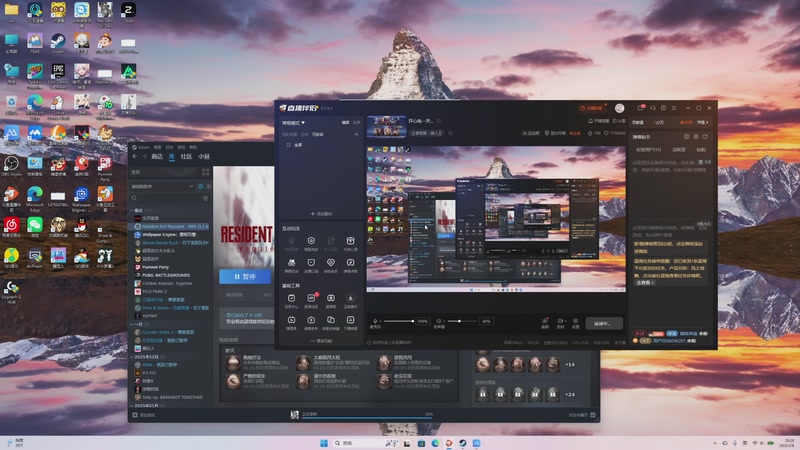The height and width of the screenshot is (450, 800).
Task: Open the basic tools icon with red badge
Action: pyautogui.click(x=311, y=298)
